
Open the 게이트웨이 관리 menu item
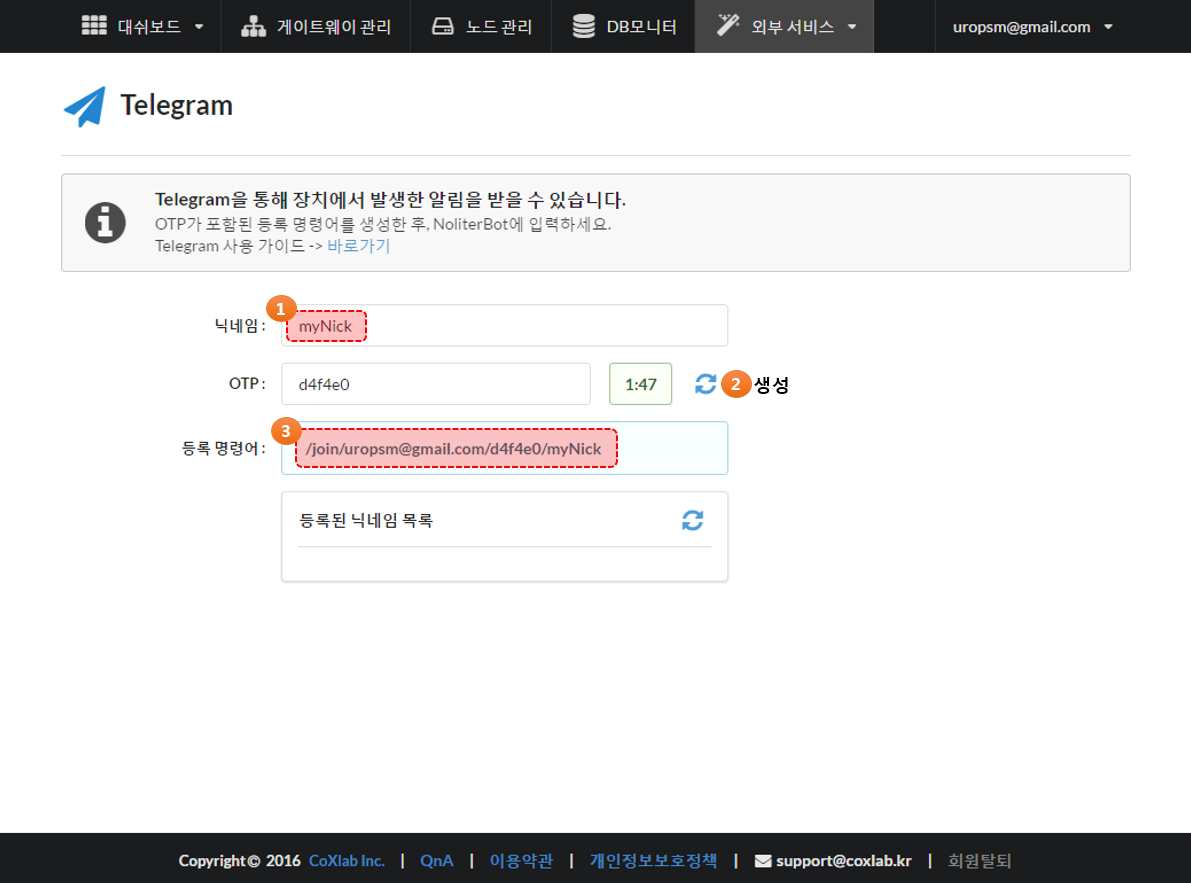click(316, 27)
